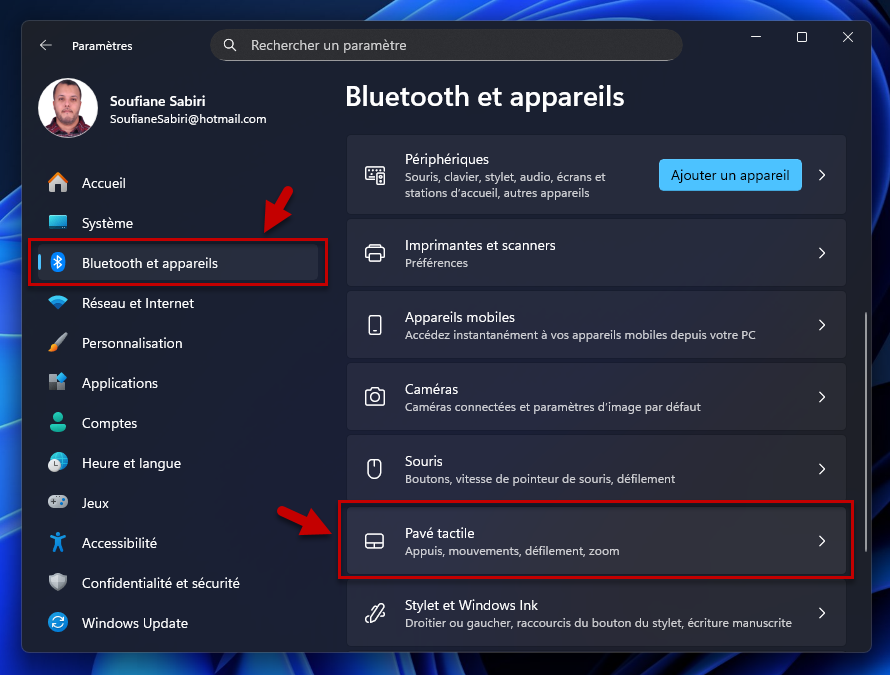This screenshot has width=890, height=675.
Task: Expand the Caméras section chevron
Action: (x=822, y=396)
